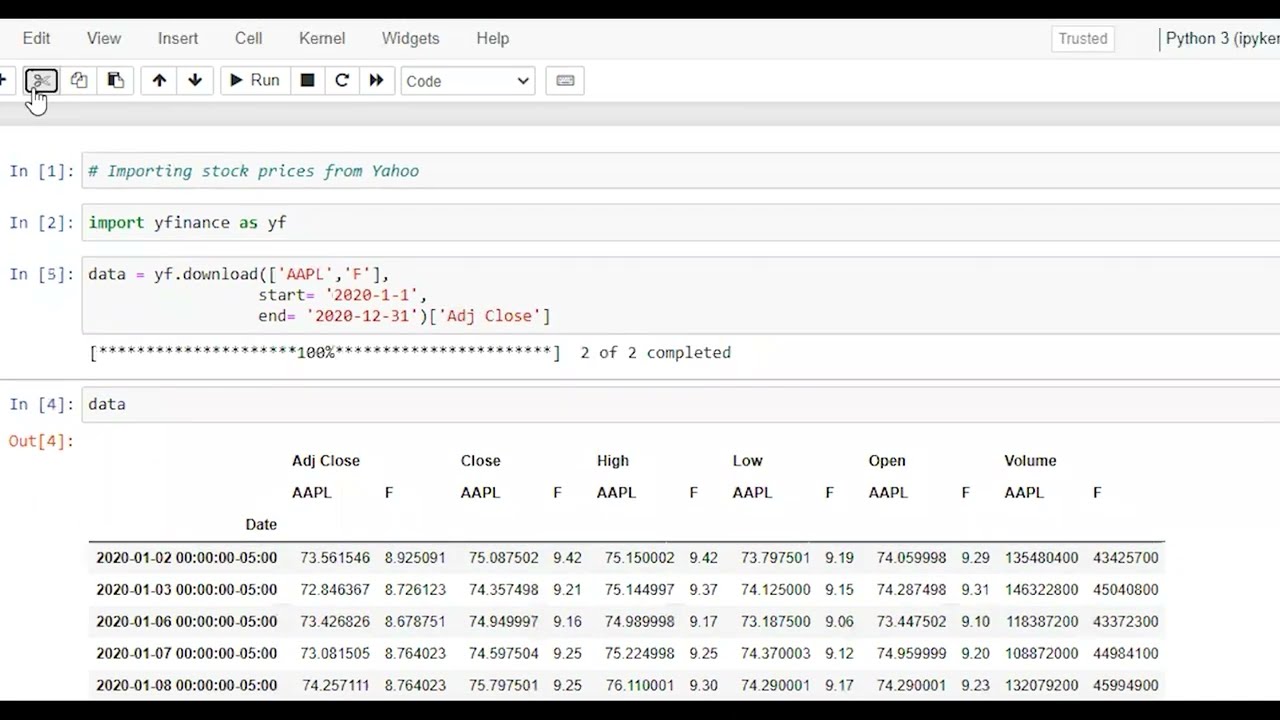Click the 'Date' index header

(261, 524)
